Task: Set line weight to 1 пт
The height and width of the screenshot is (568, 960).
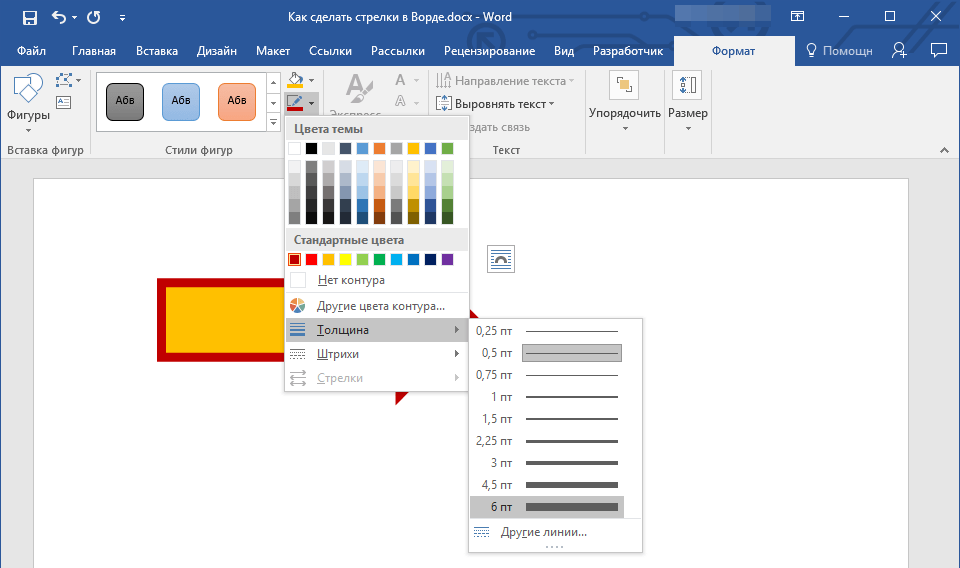Action: point(547,397)
